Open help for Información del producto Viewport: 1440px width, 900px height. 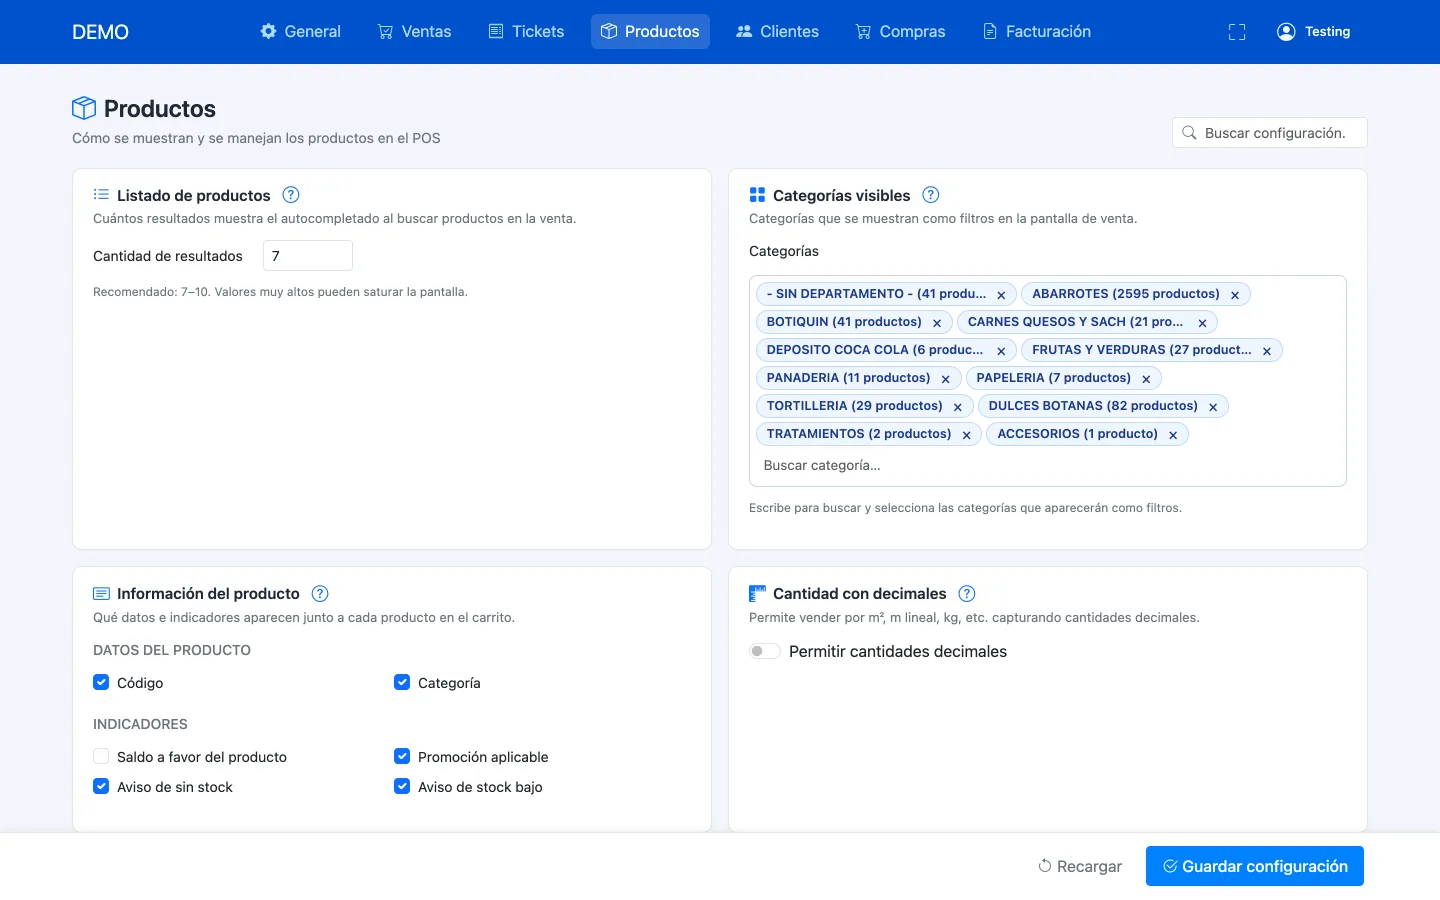click(320, 594)
